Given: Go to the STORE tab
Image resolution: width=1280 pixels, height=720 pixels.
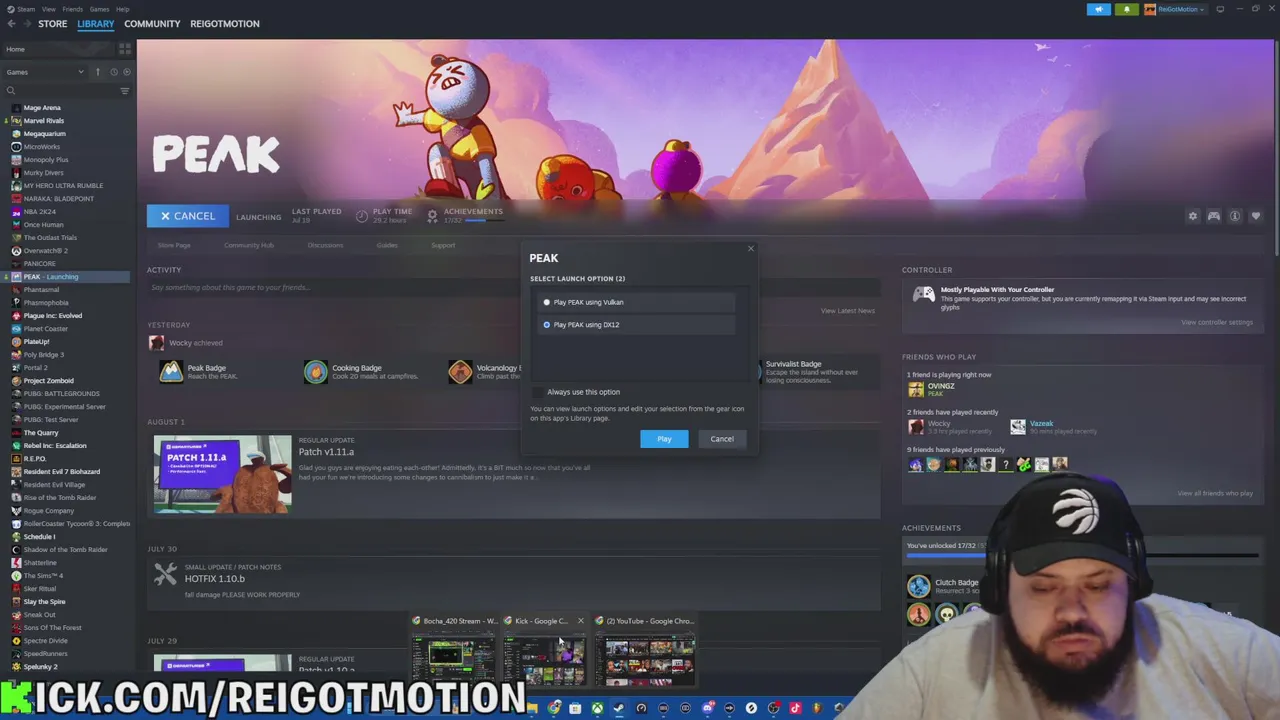Looking at the screenshot, I should click(52, 24).
